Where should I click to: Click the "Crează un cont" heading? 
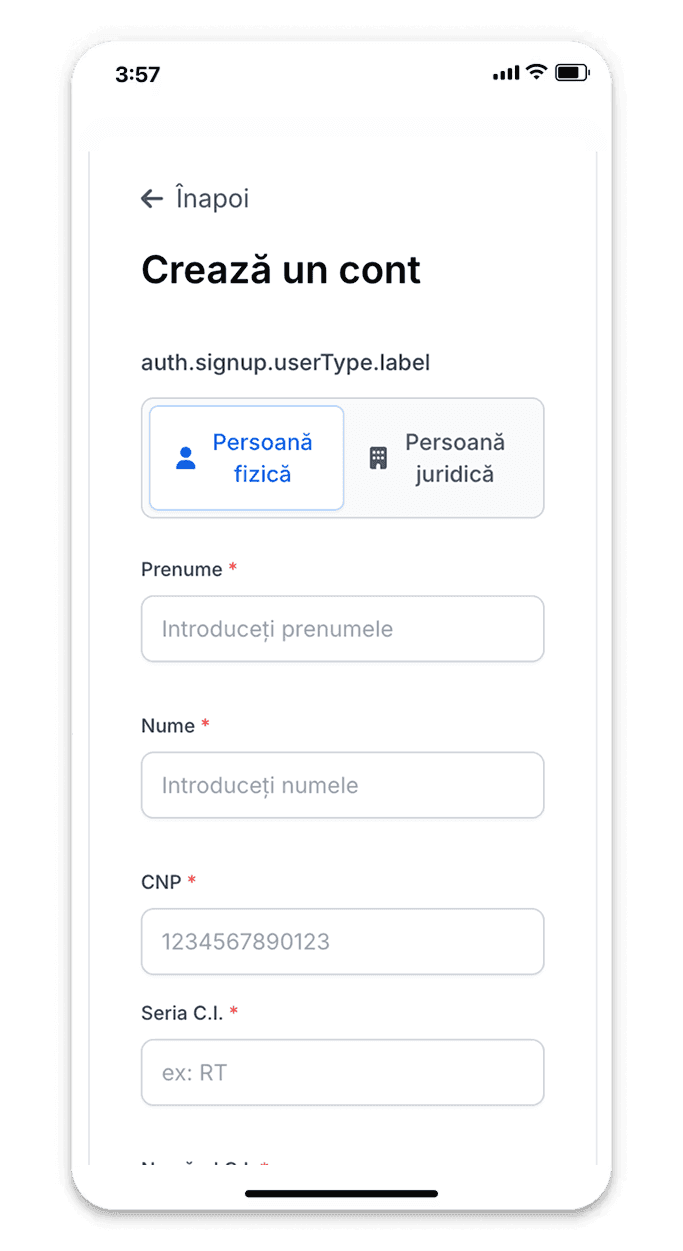[281, 270]
